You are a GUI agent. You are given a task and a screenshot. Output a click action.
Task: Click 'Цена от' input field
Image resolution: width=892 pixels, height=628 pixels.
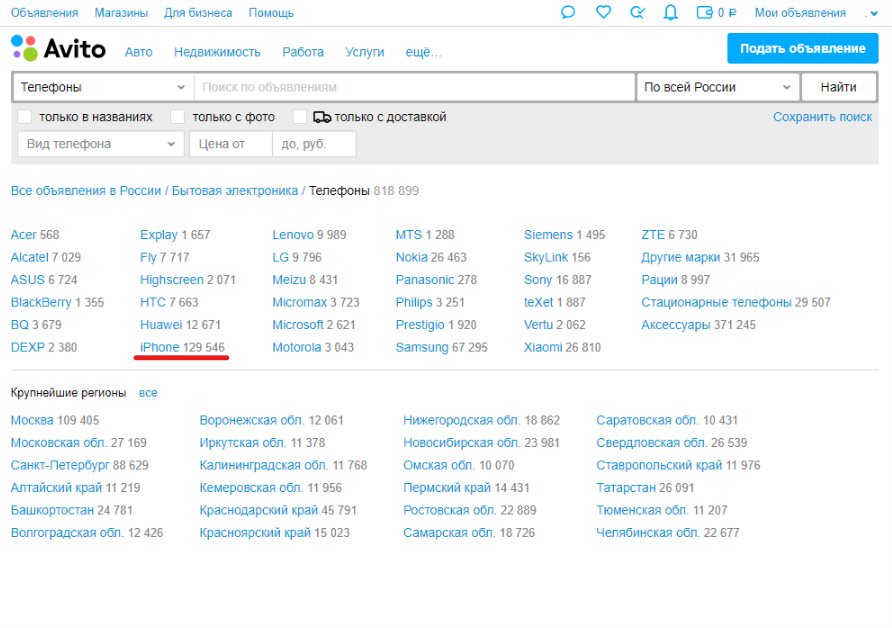(x=230, y=144)
